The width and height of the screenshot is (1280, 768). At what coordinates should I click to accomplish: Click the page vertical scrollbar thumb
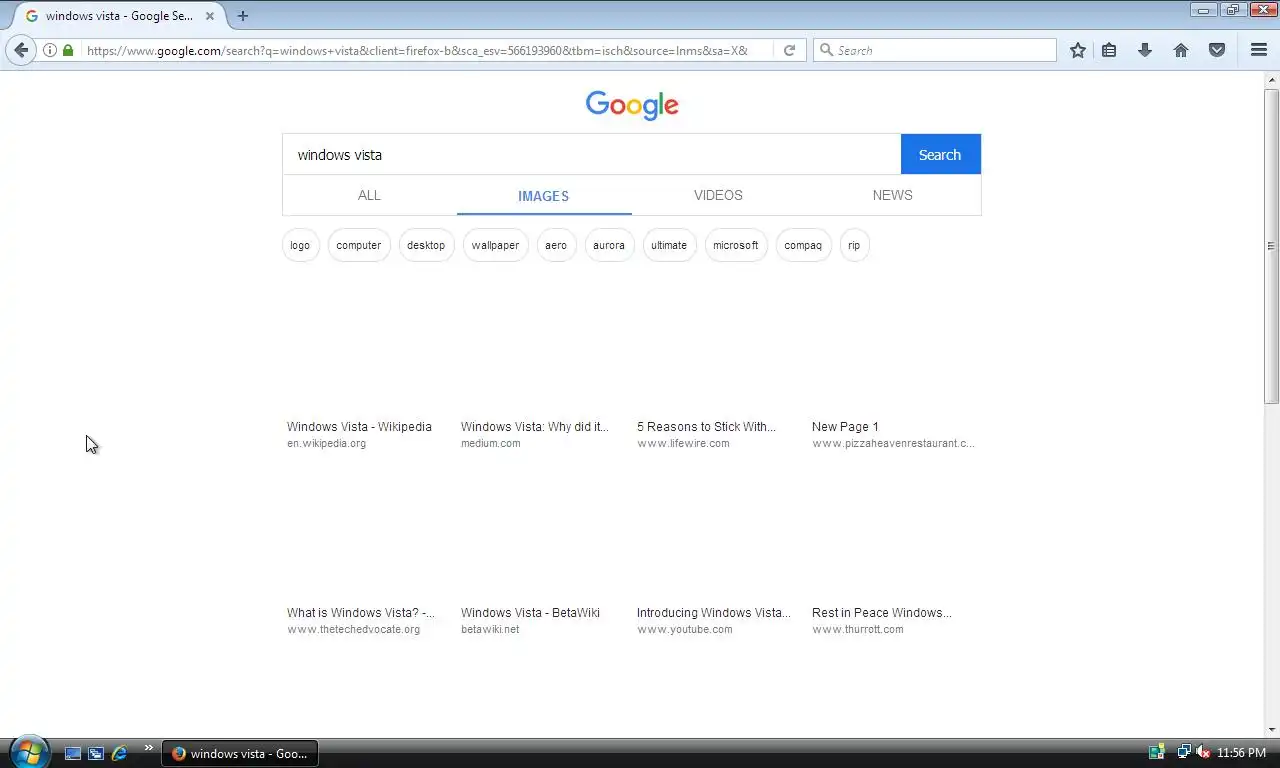pyautogui.click(x=1271, y=246)
